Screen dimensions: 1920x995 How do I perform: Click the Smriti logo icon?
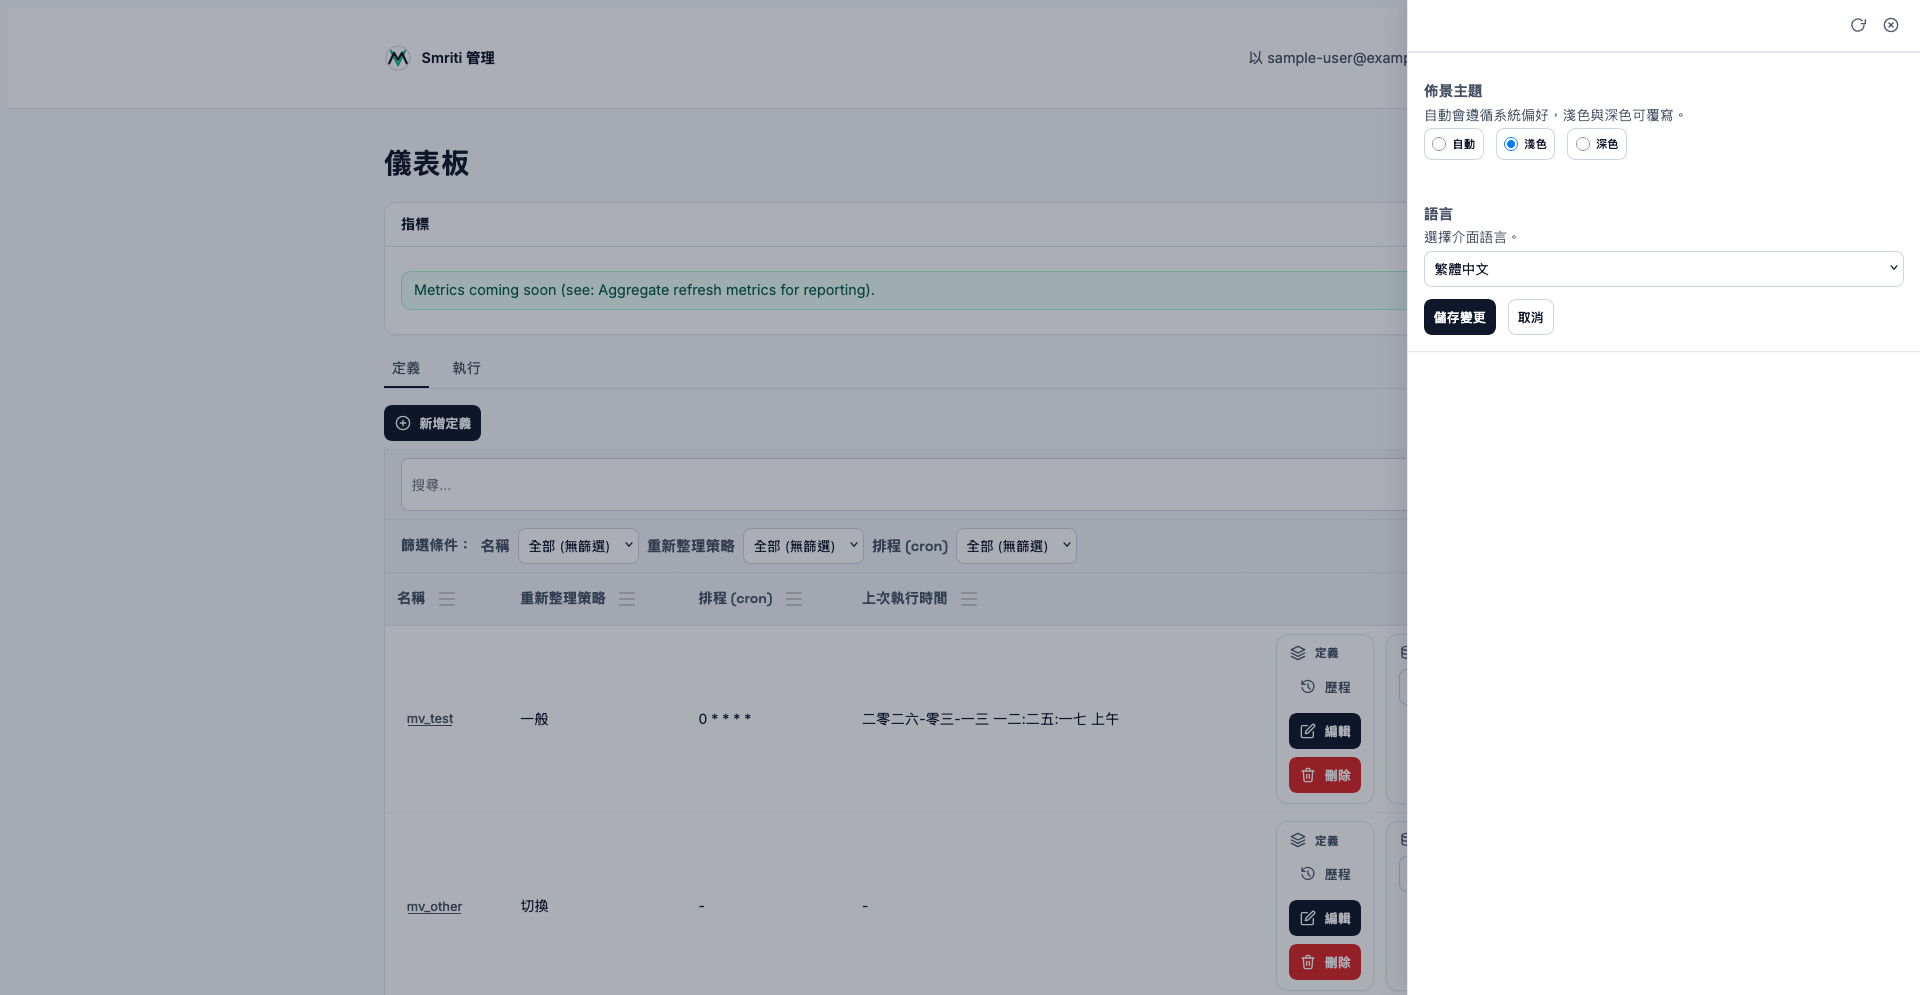(x=398, y=58)
